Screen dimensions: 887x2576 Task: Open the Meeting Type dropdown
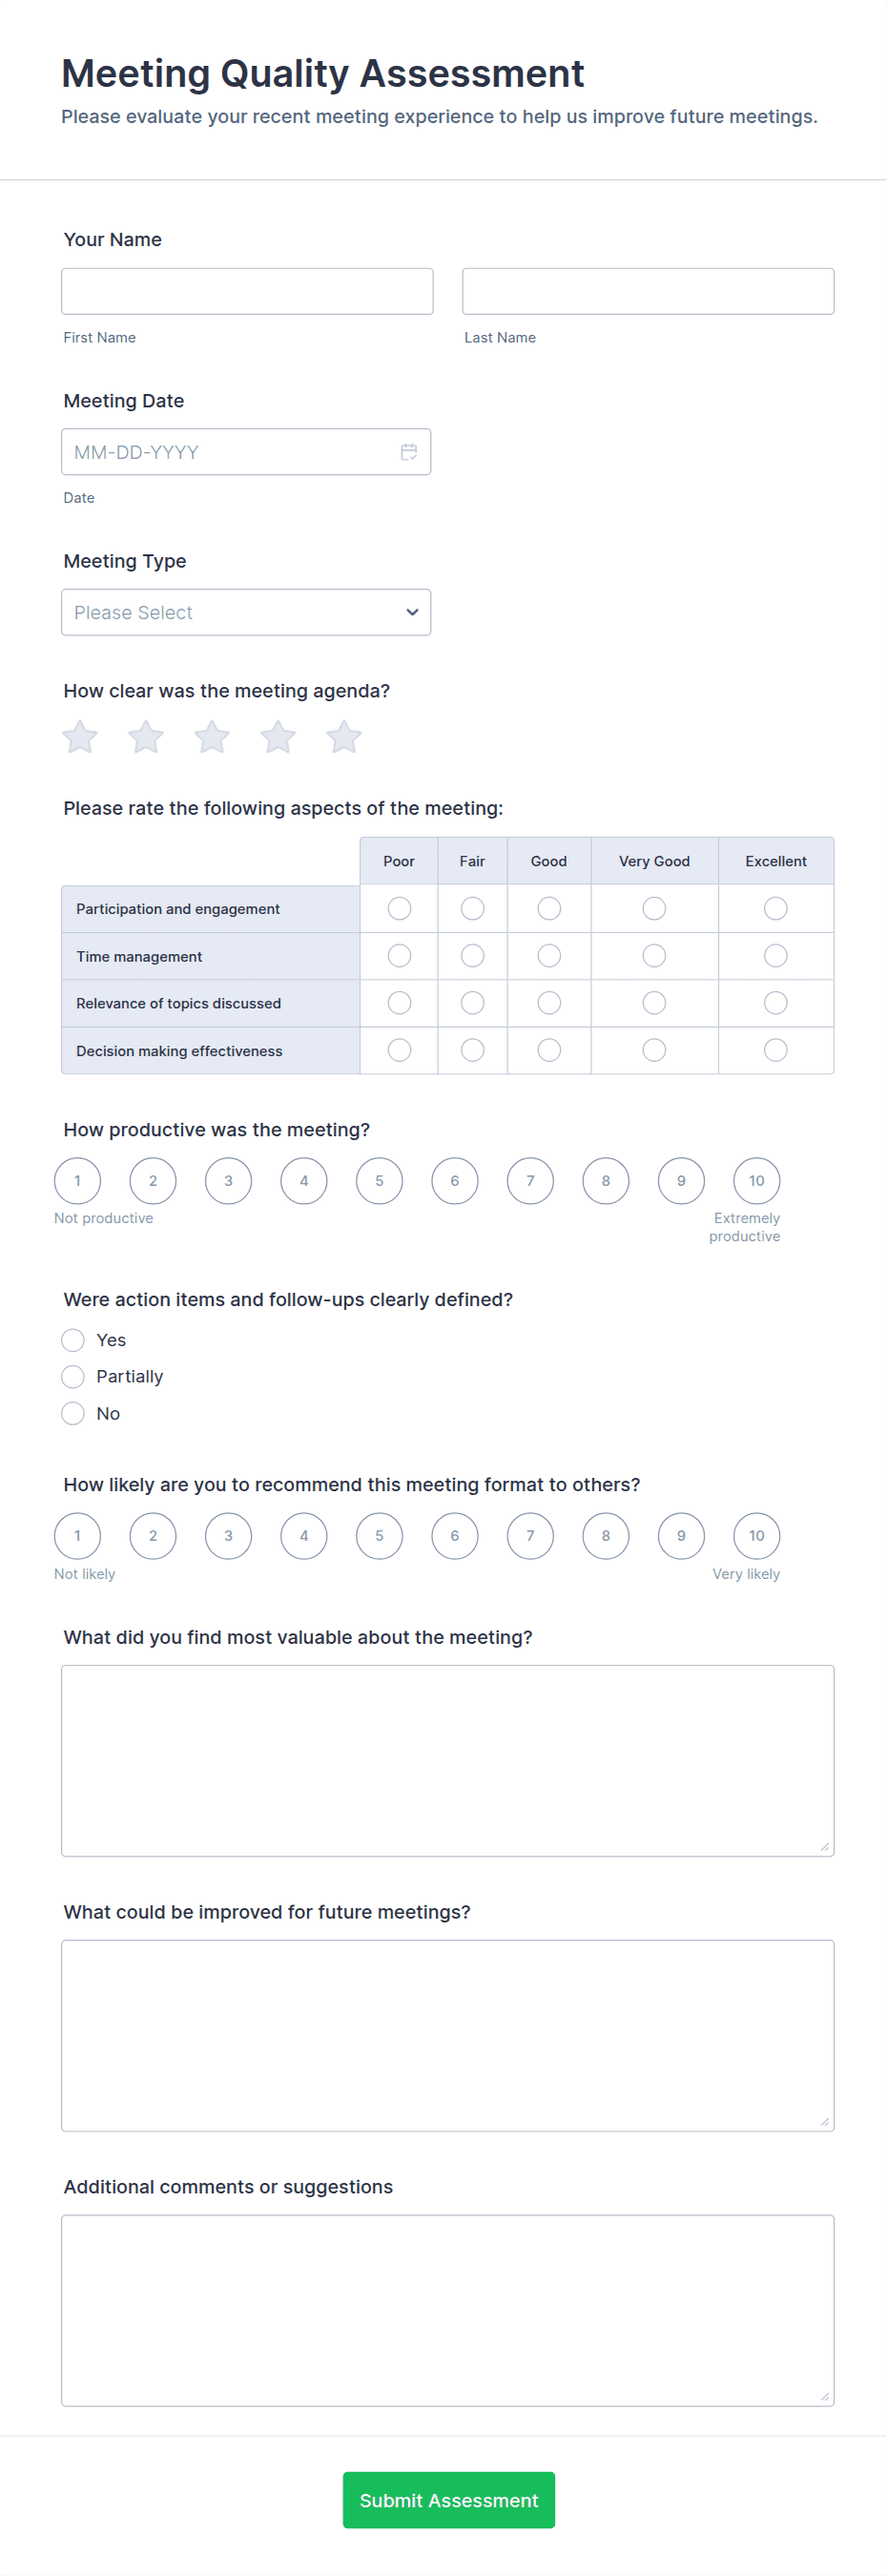tap(246, 612)
